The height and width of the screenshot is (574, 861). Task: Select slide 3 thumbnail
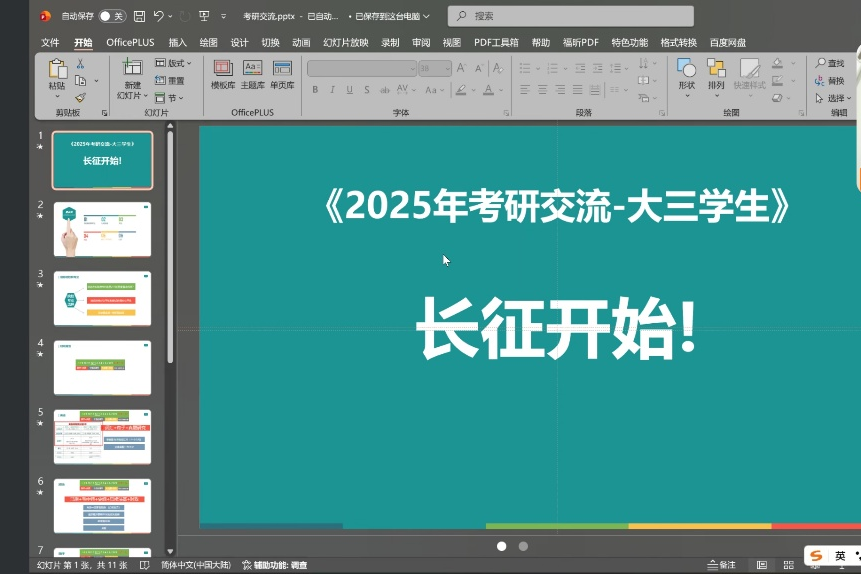click(102, 298)
